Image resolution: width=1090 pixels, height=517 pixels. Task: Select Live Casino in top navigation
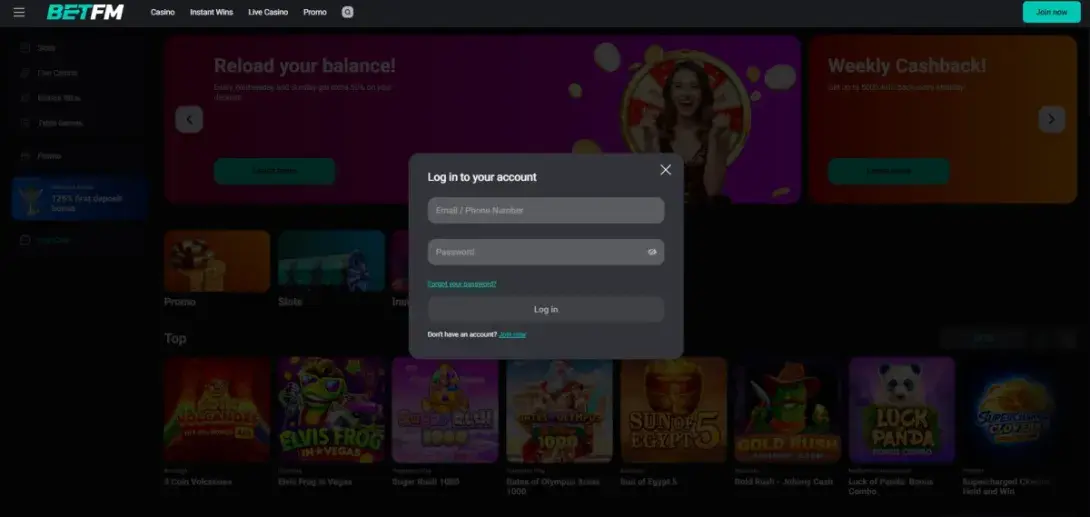click(x=268, y=12)
